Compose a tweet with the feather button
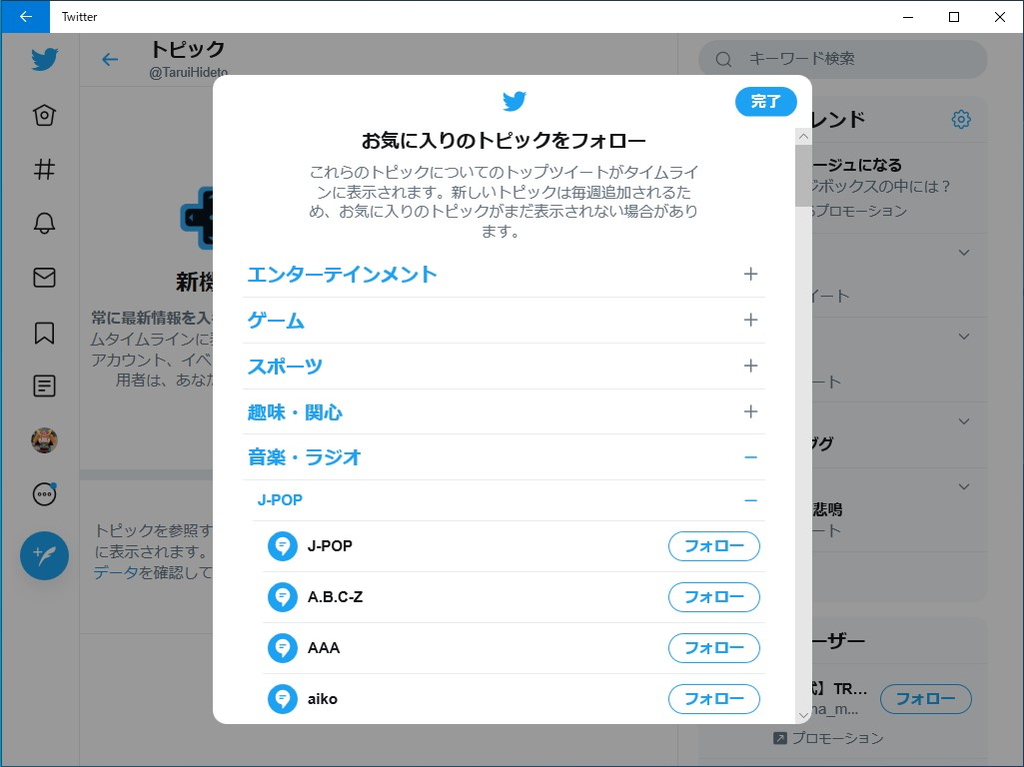 point(44,556)
